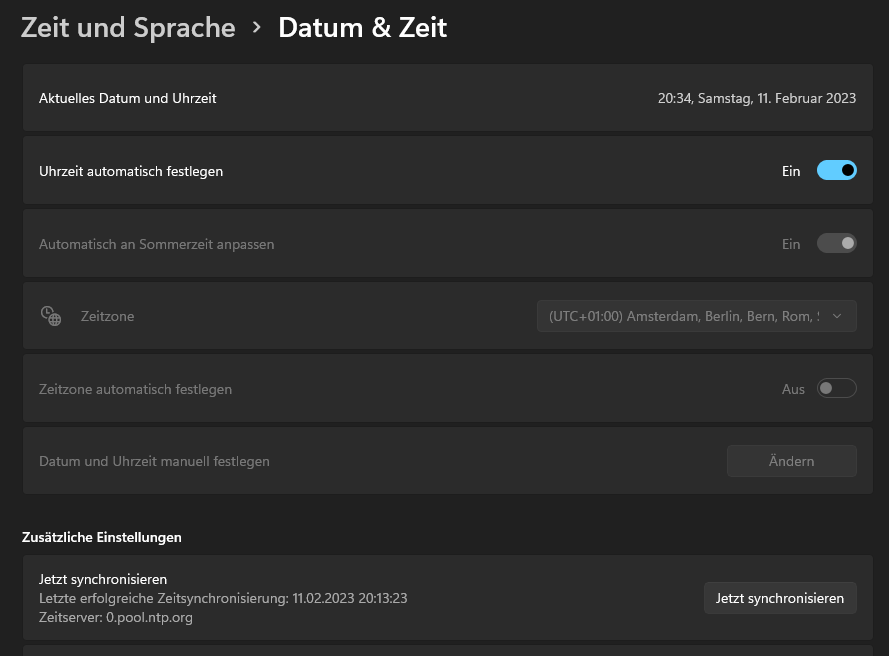
Task: Click the Automatisch an Sommerzeit anpassen label
Action: point(156,244)
